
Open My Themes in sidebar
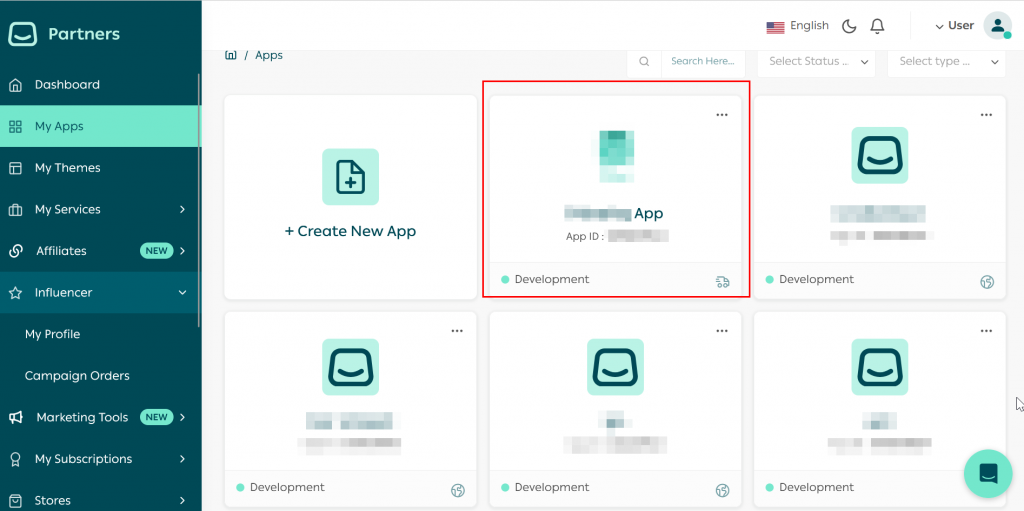tap(67, 168)
